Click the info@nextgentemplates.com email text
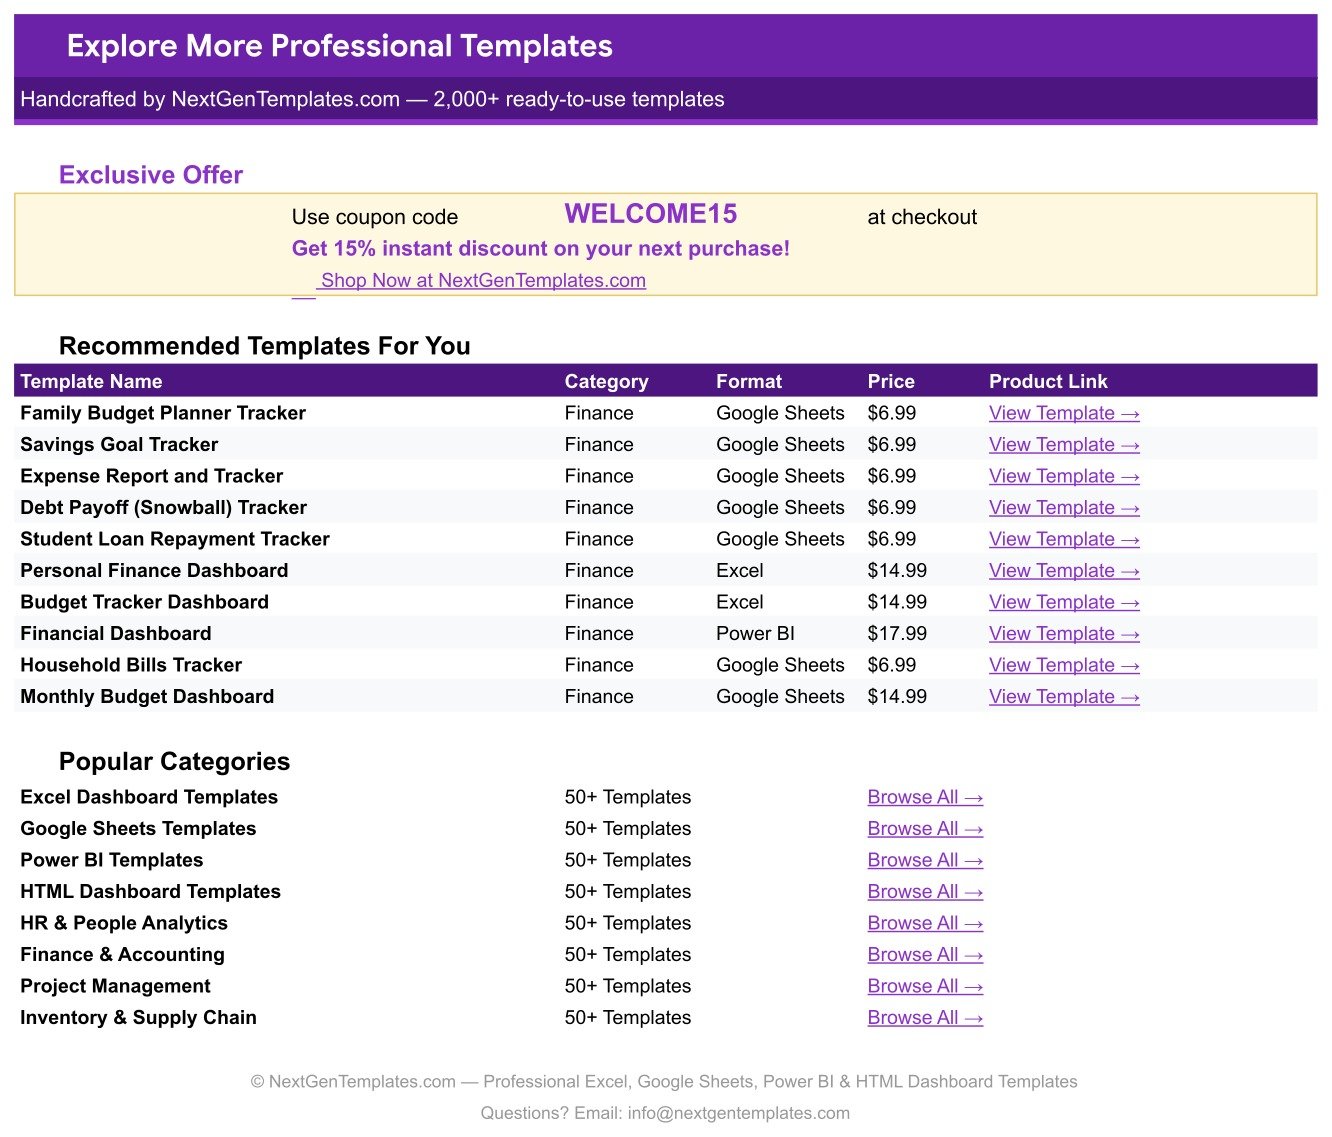This screenshot has width=1332, height=1137. [739, 1113]
